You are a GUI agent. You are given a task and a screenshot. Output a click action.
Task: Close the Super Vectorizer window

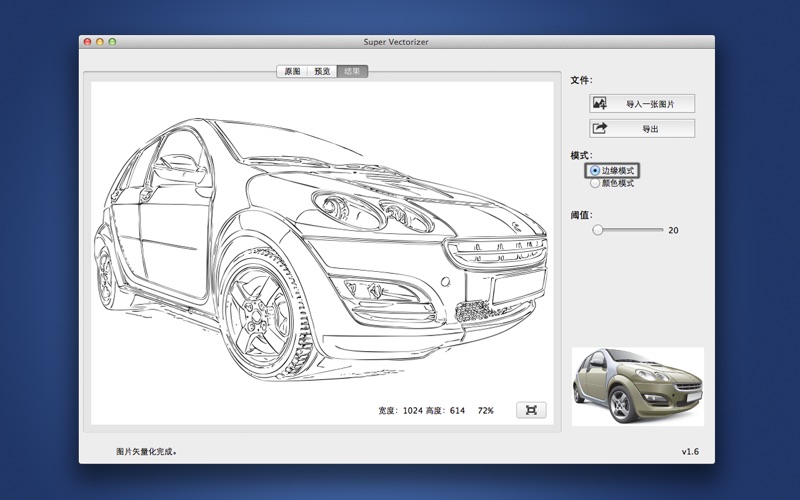point(87,42)
